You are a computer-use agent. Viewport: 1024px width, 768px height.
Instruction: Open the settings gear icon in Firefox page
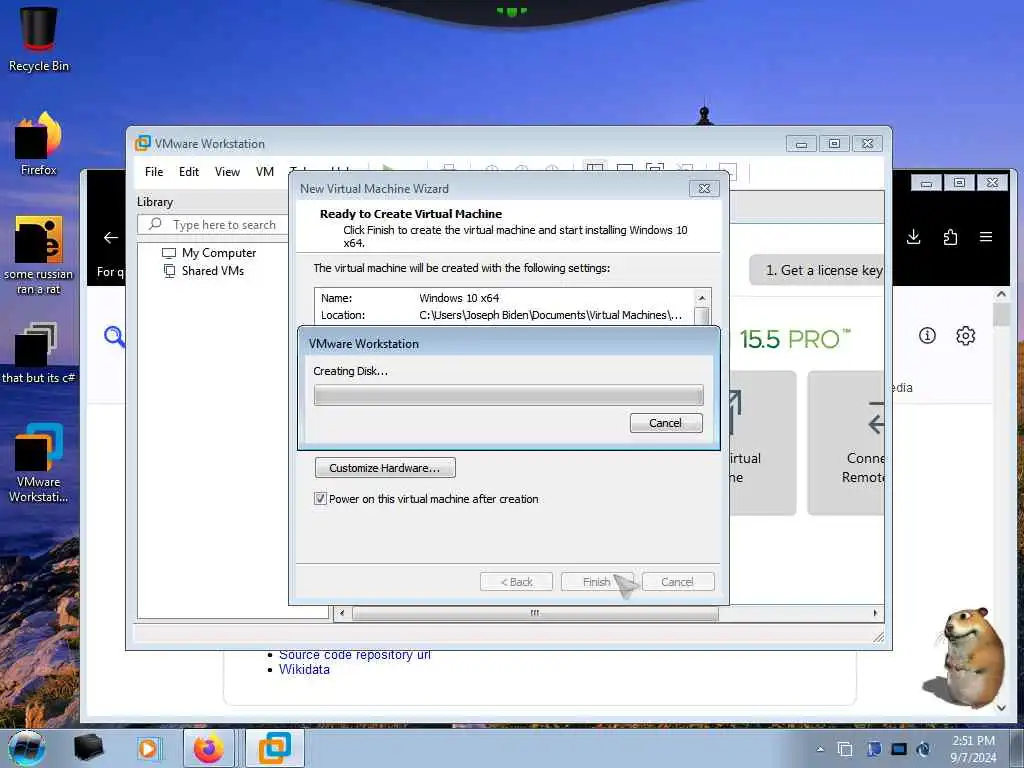pos(965,336)
